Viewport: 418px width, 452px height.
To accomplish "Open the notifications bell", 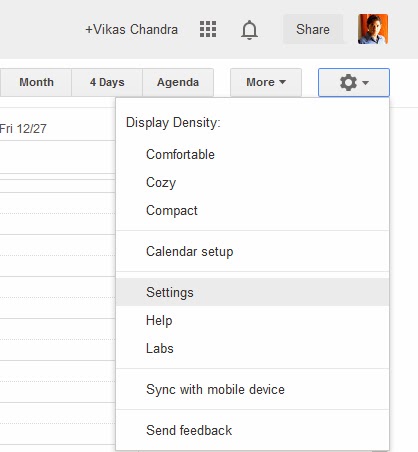I will (249, 30).
